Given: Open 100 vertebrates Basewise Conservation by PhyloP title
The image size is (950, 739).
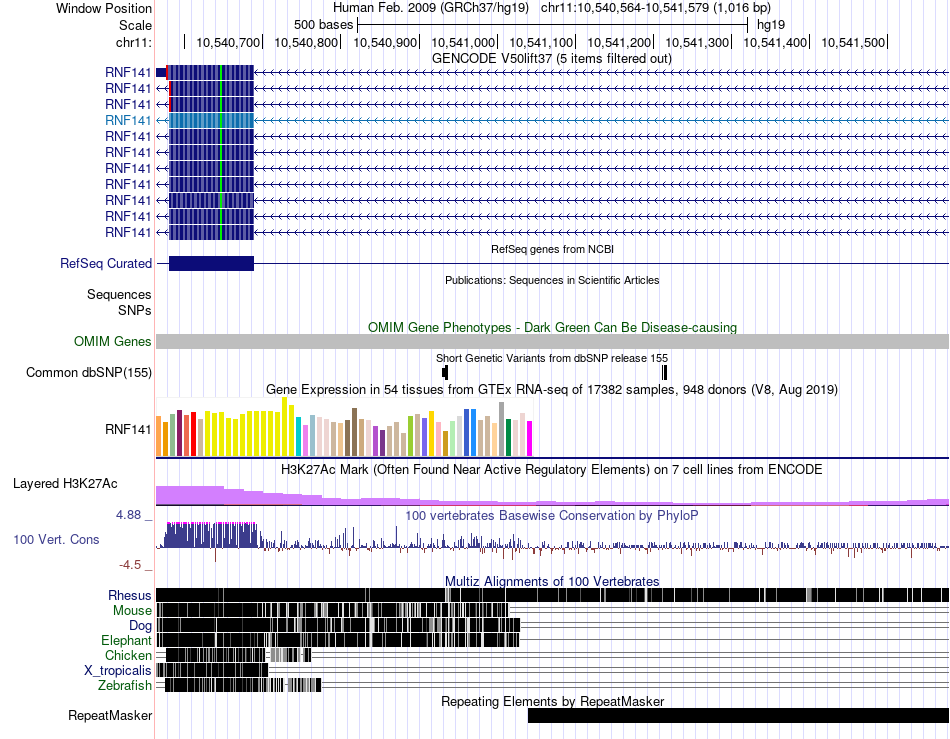Looking at the screenshot, I should pos(552,515).
